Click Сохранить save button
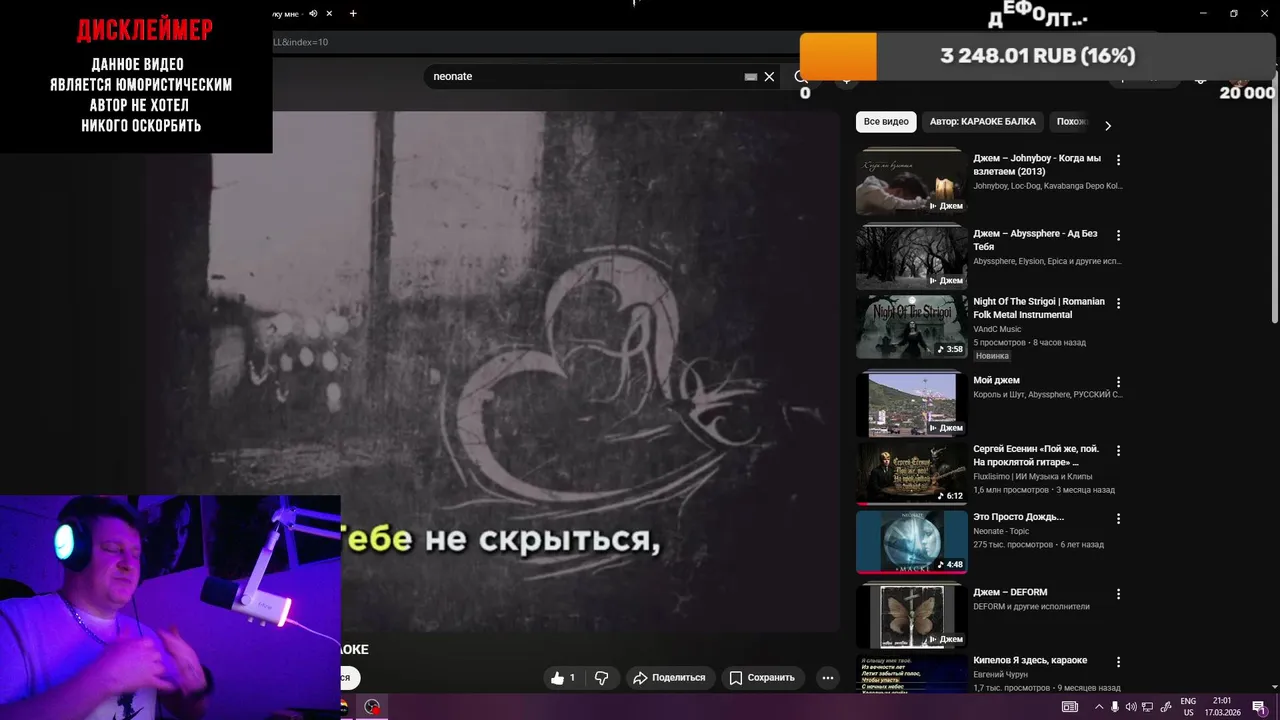Screen dimensions: 1280x720 pos(762,678)
